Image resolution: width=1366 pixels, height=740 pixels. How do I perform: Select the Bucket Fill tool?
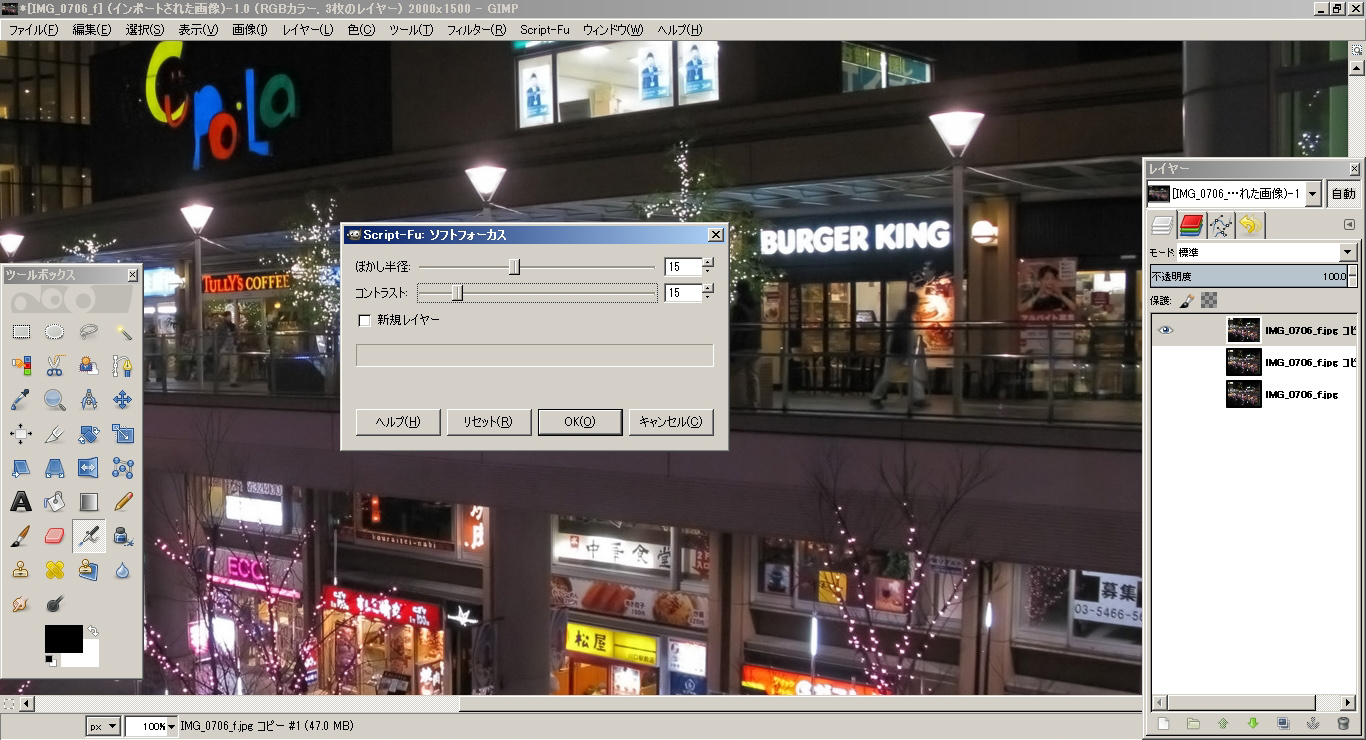[55, 502]
